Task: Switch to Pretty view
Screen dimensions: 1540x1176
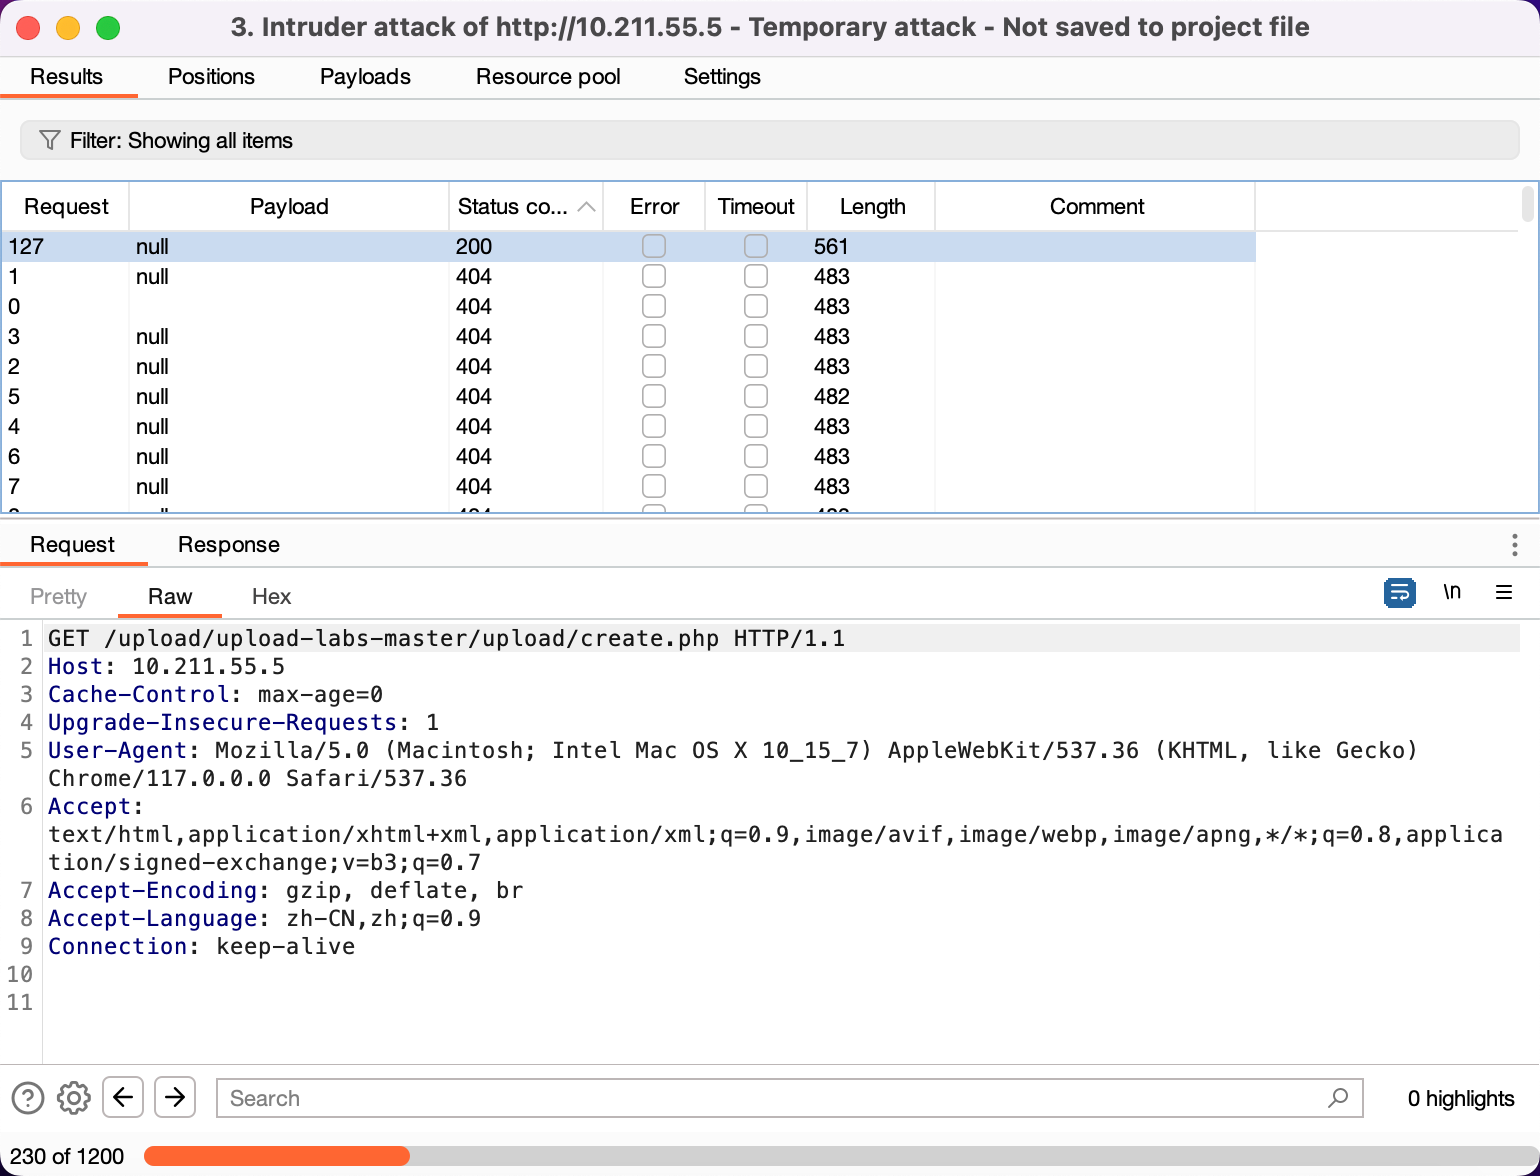Action: click(x=58, y=597)
